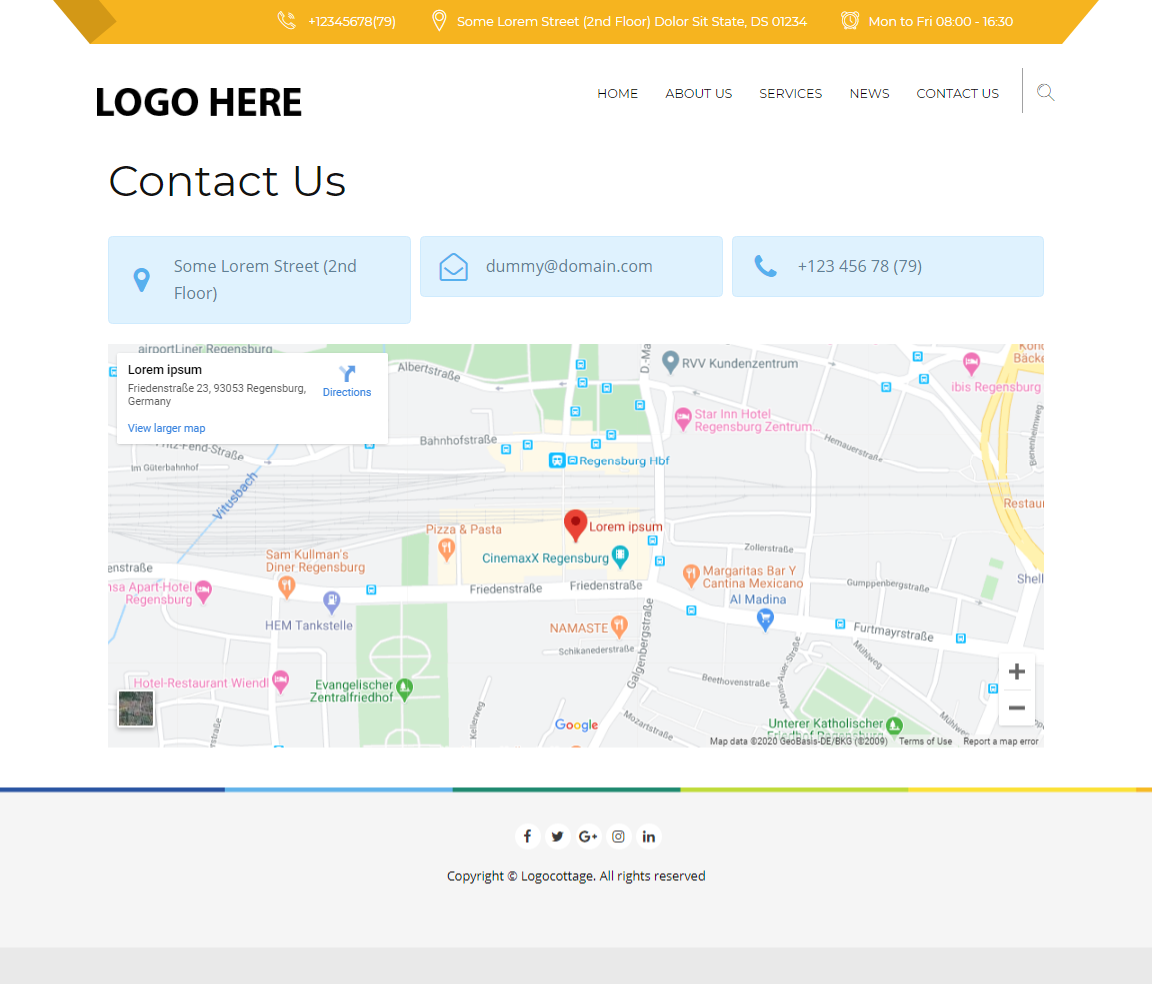
Task: Open the Services menu item
Action: click(790, 93)
